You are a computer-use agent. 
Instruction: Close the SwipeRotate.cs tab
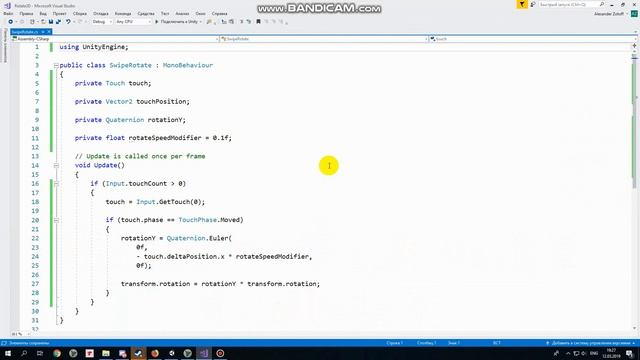coord(49,32)
